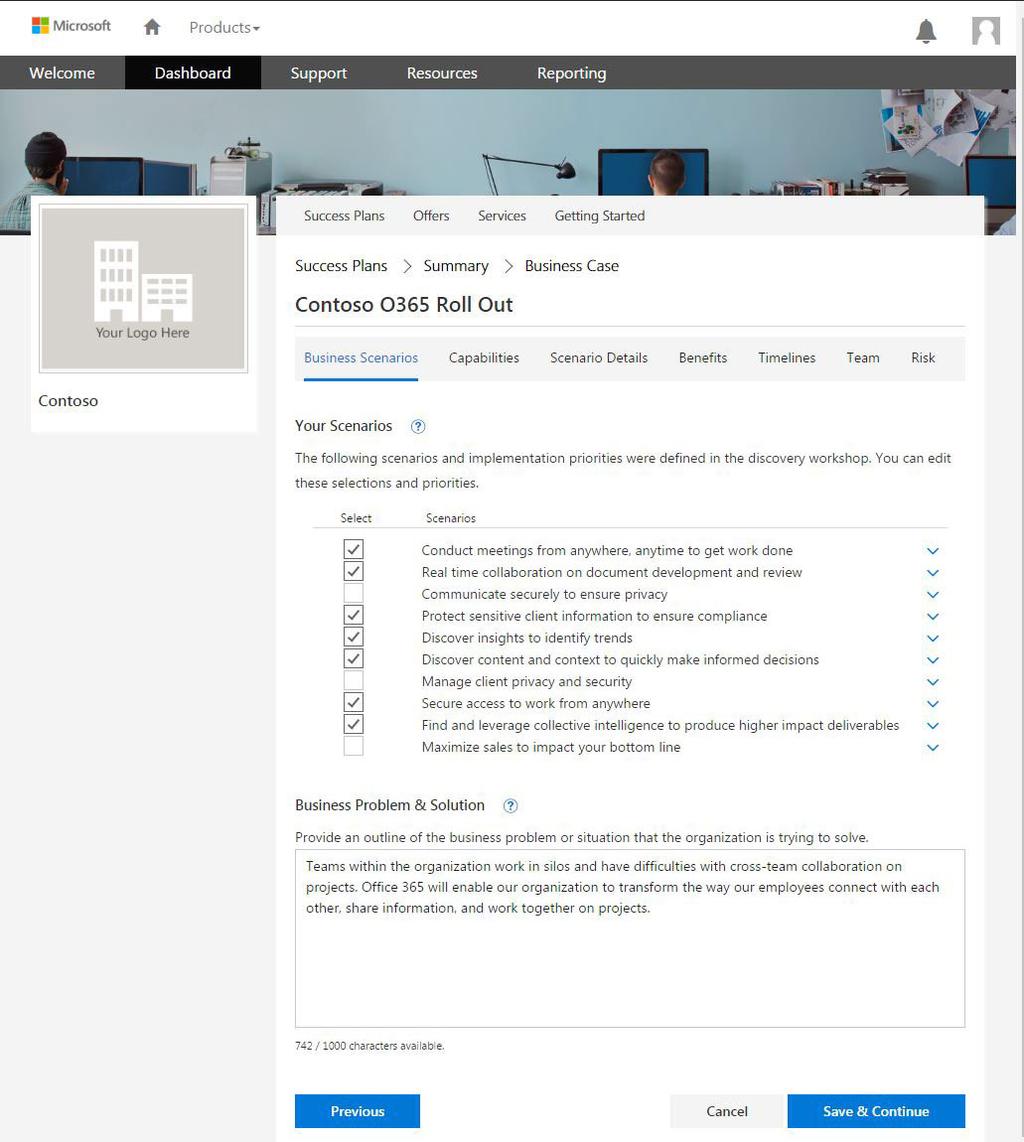Expand Secure access to work chevron

(932, 704)
